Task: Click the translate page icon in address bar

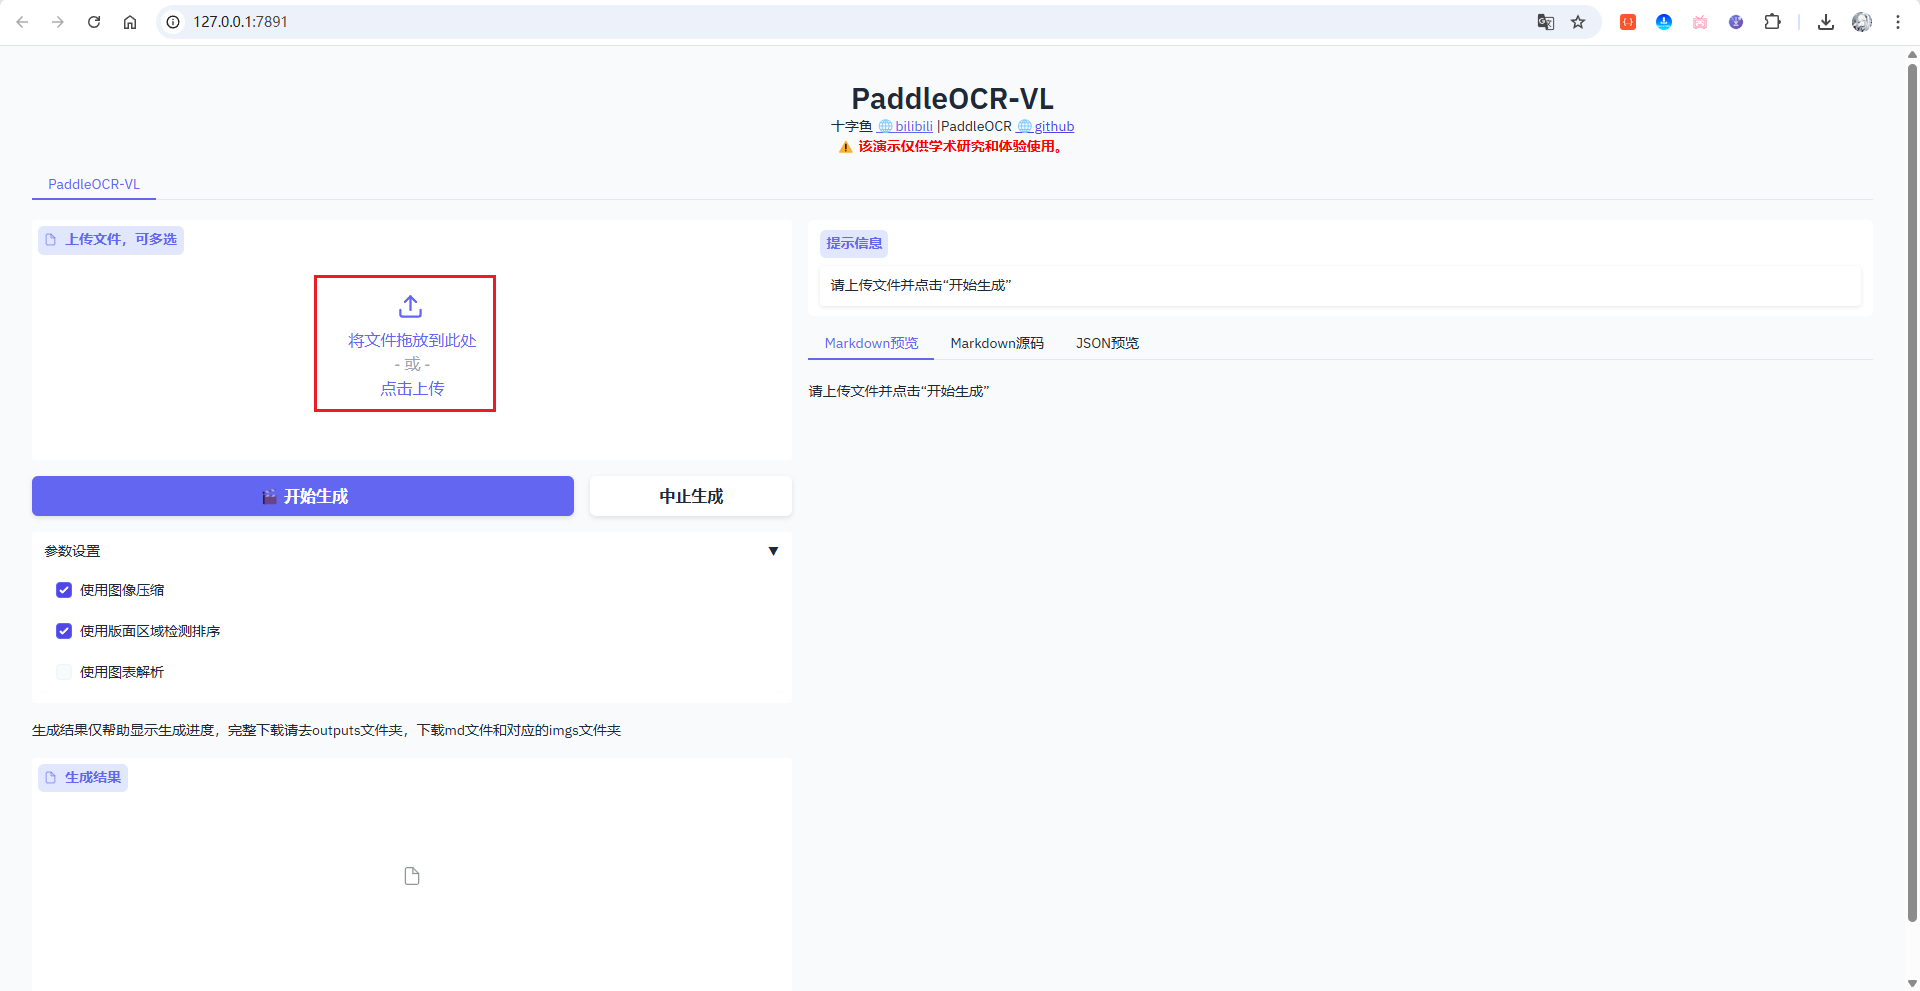Action: coord(1545,22)
